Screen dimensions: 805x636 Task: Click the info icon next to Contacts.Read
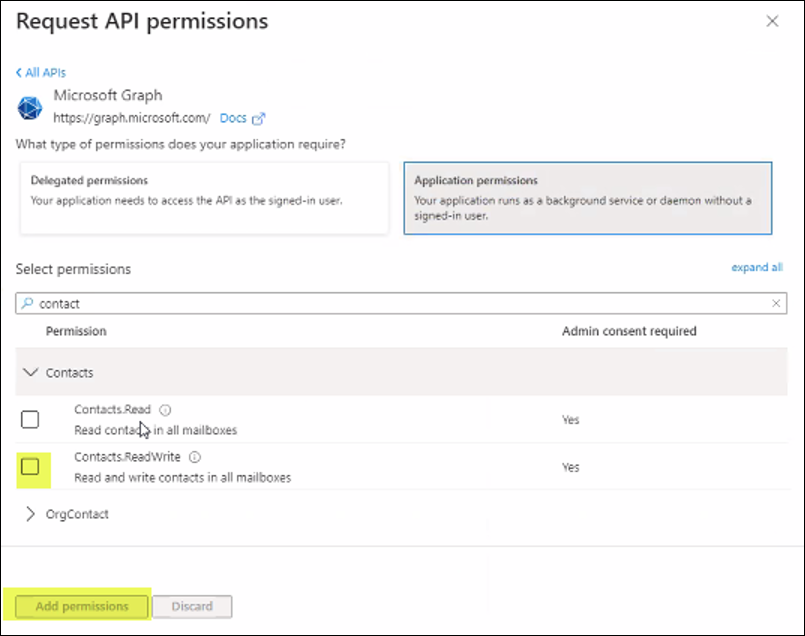(x=163, y=408)
